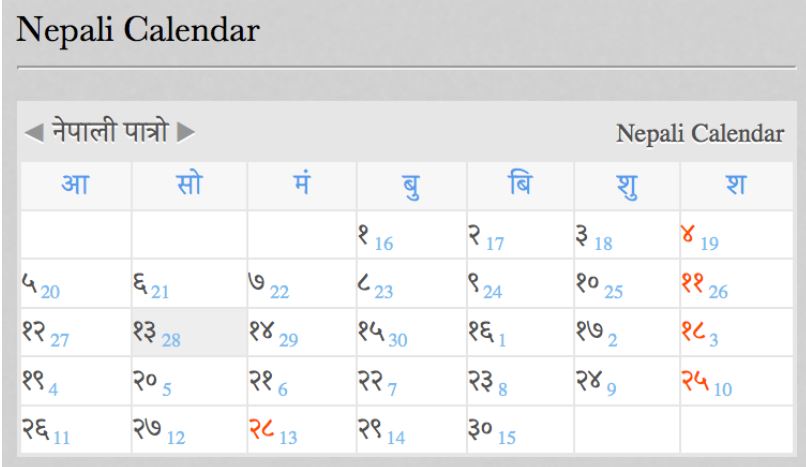Image resolution: width=806 pixels, height=467 pixels.
Task: Click the Nepali Calendar label at right
Action: (700, 134)
